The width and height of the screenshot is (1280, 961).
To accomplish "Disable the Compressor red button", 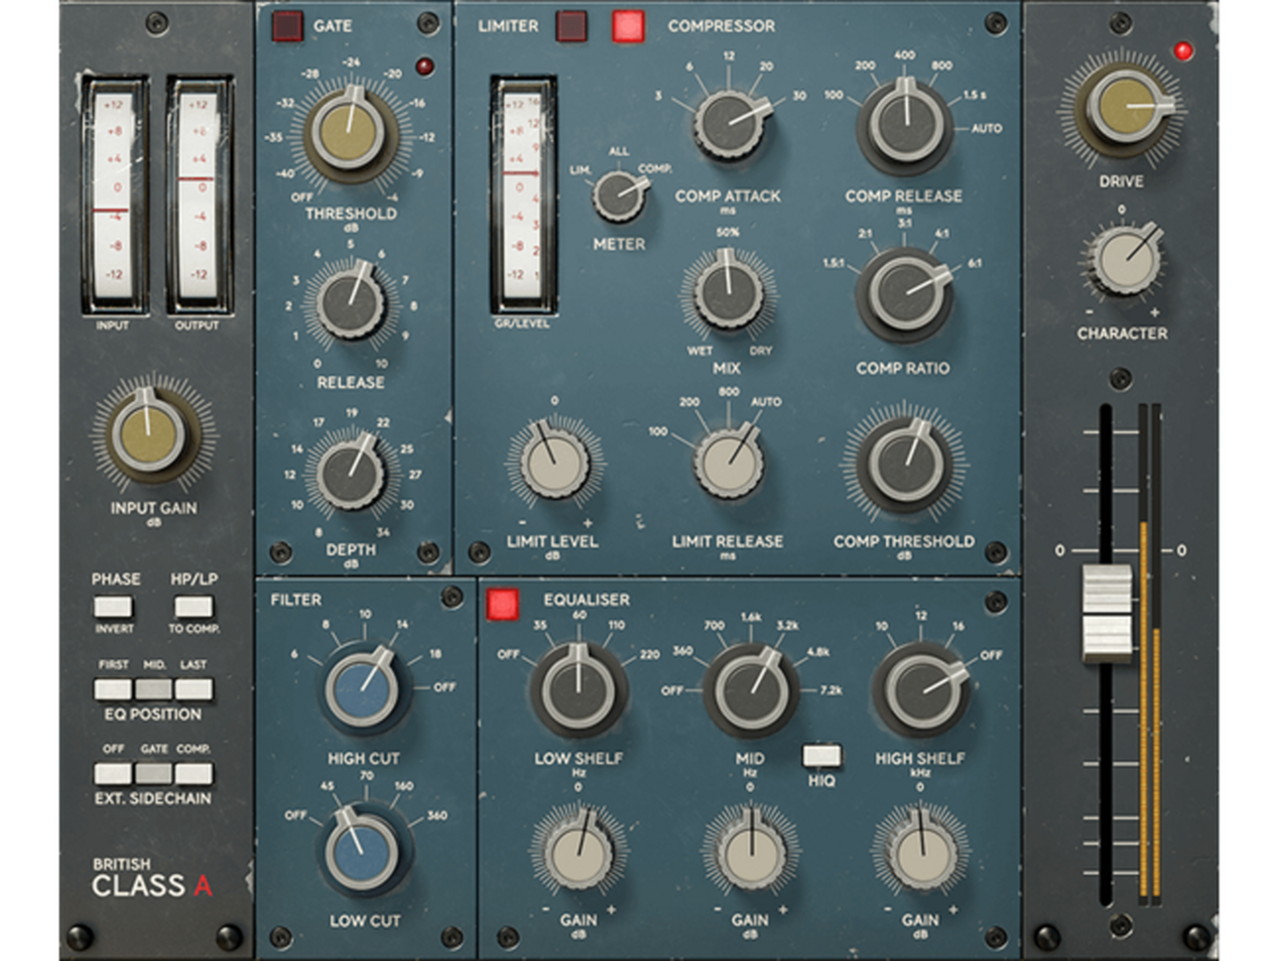I will 628,26.
